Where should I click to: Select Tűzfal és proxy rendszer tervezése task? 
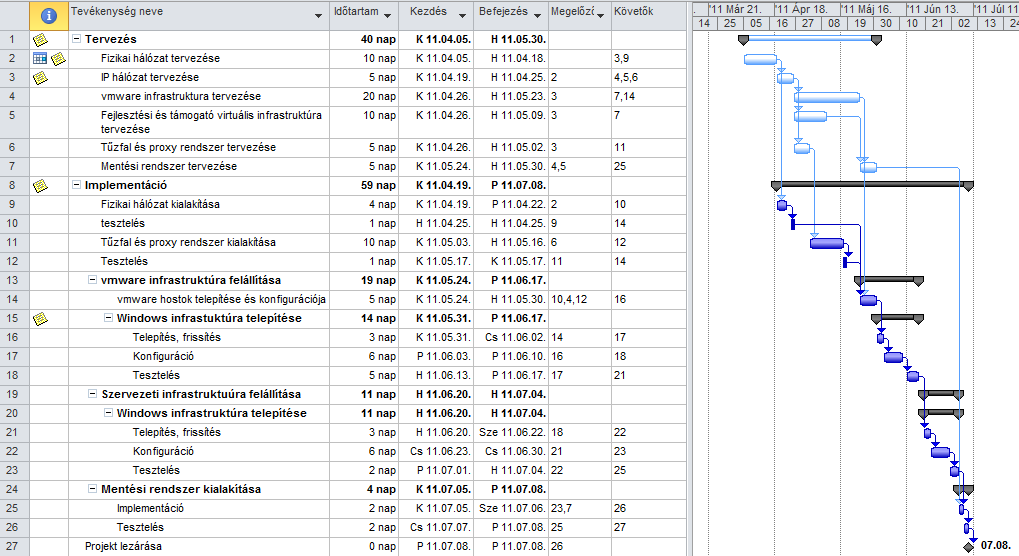pyautogui.click(x=188, y=147)
